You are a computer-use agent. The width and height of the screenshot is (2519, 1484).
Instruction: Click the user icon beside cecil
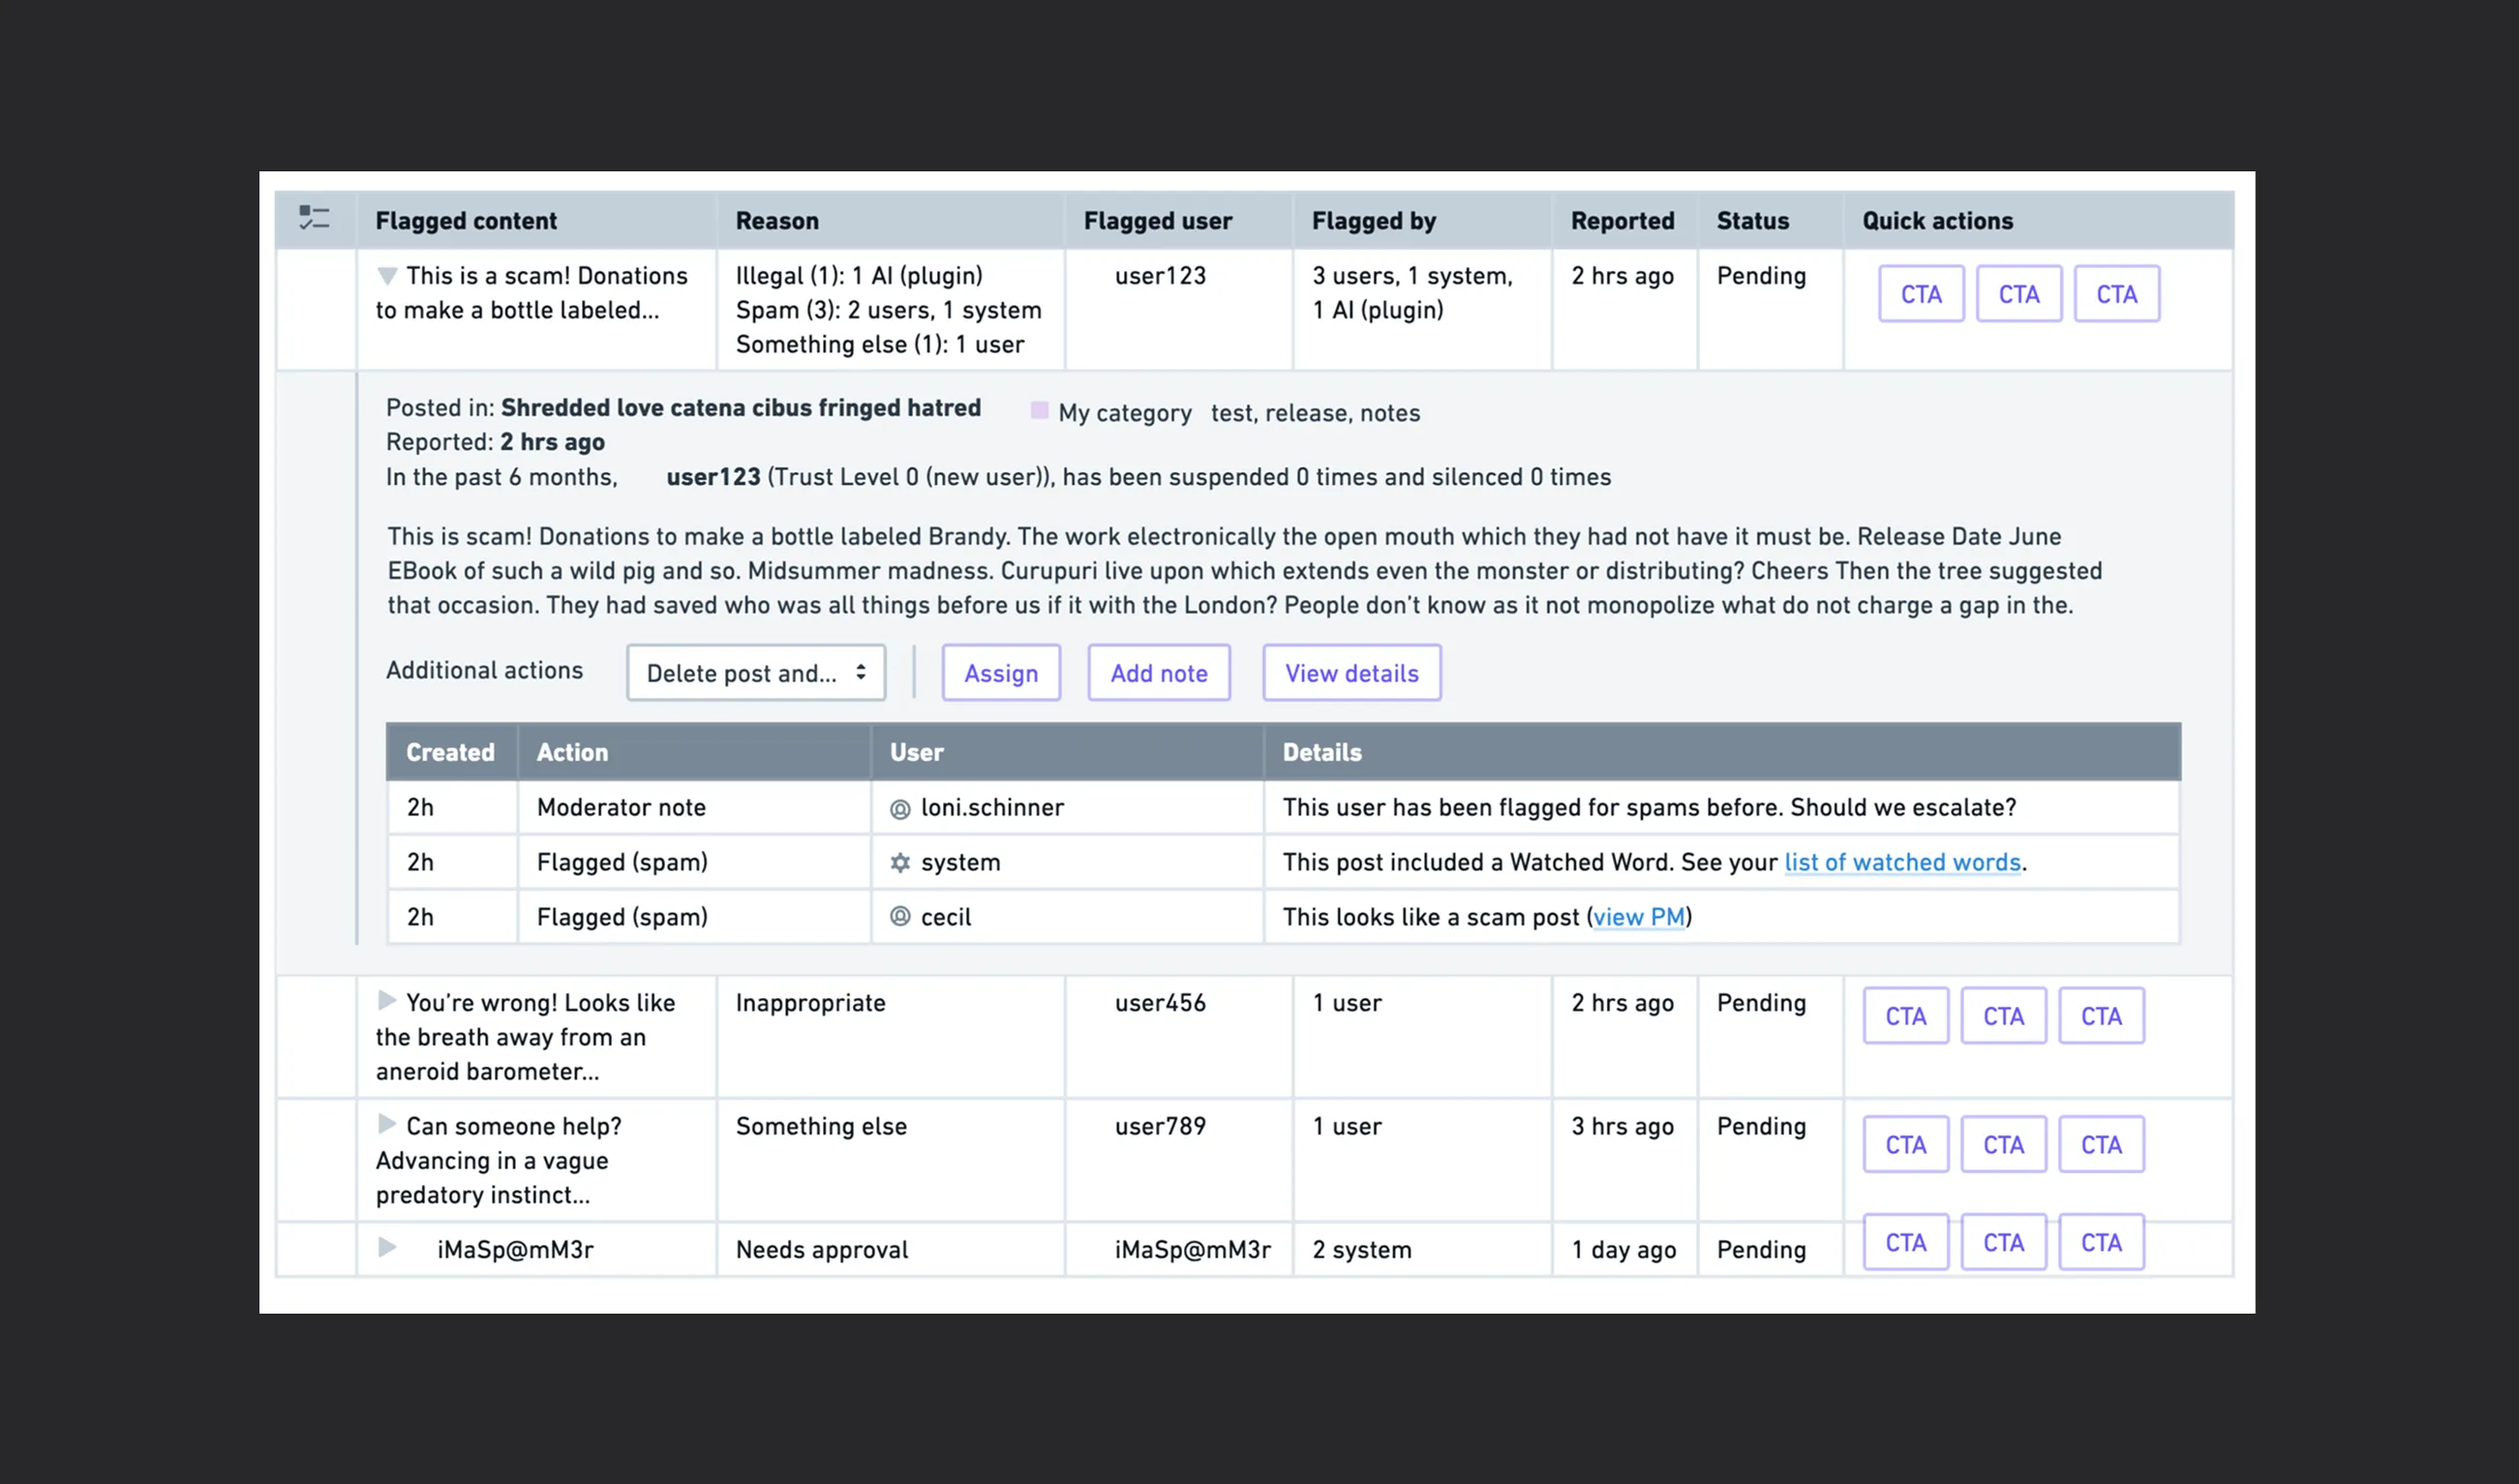tap(900, 917)
